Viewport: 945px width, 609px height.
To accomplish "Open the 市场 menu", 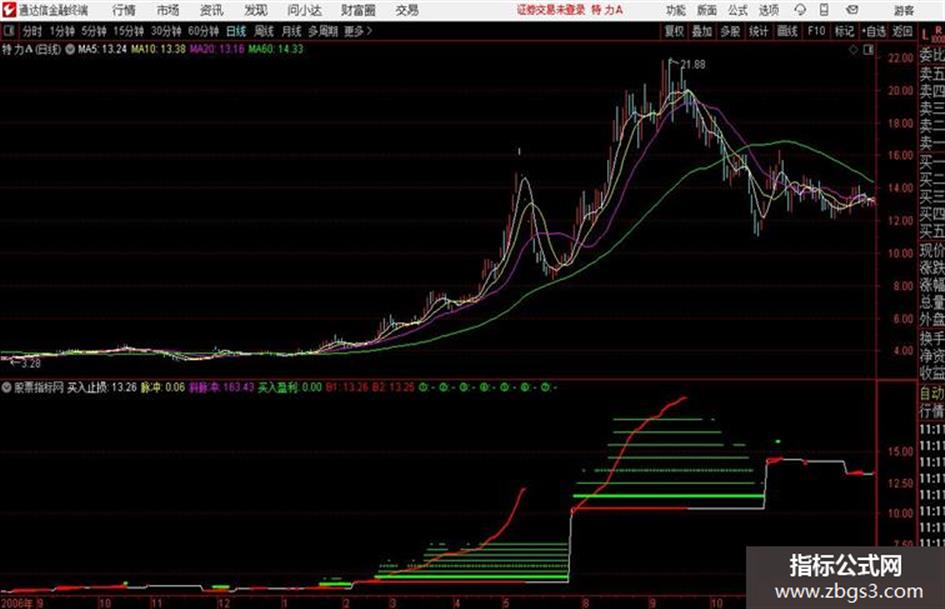I will coord(168,10).
